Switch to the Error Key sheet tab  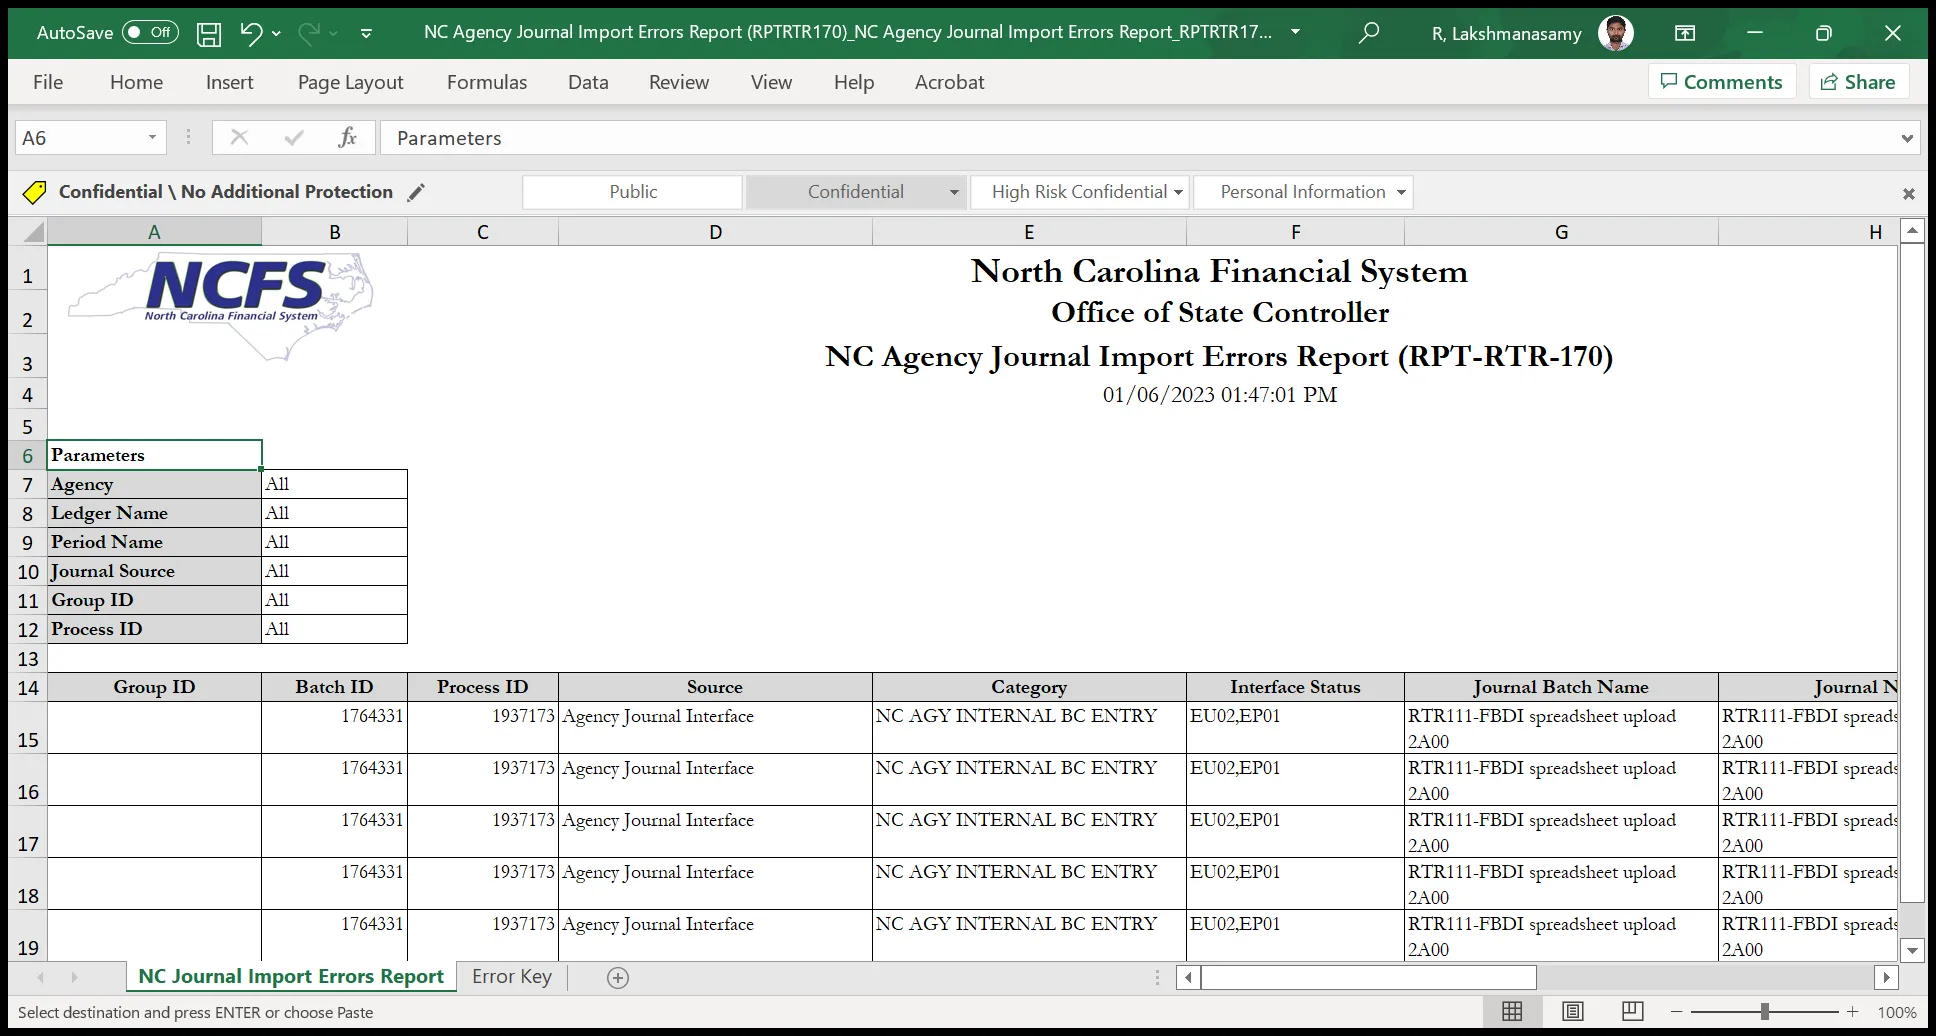[x=511, y=977]
